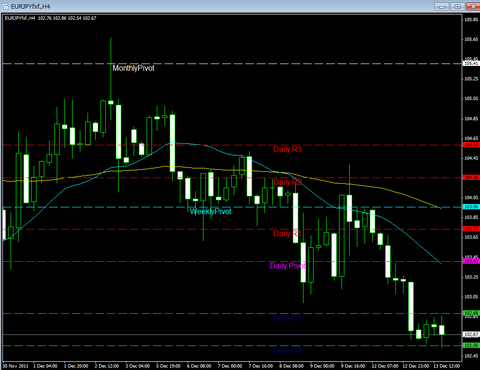This screenshot has width=480, height=370.
Task: Click the 103.05 price scale value
Action: tap(471, 297)
